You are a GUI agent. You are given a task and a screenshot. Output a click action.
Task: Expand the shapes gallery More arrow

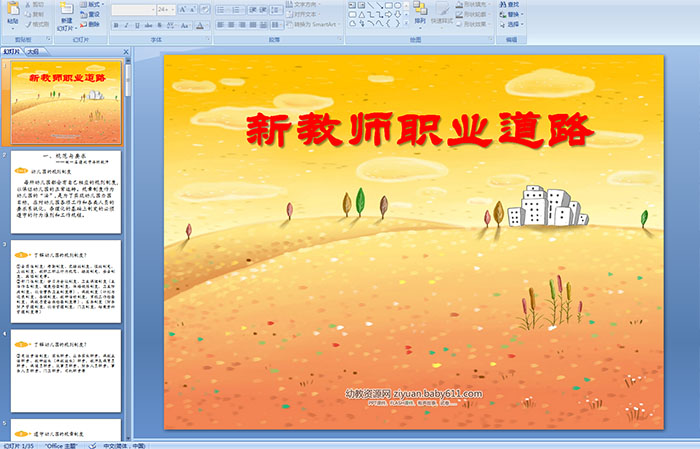pos(406,23)
